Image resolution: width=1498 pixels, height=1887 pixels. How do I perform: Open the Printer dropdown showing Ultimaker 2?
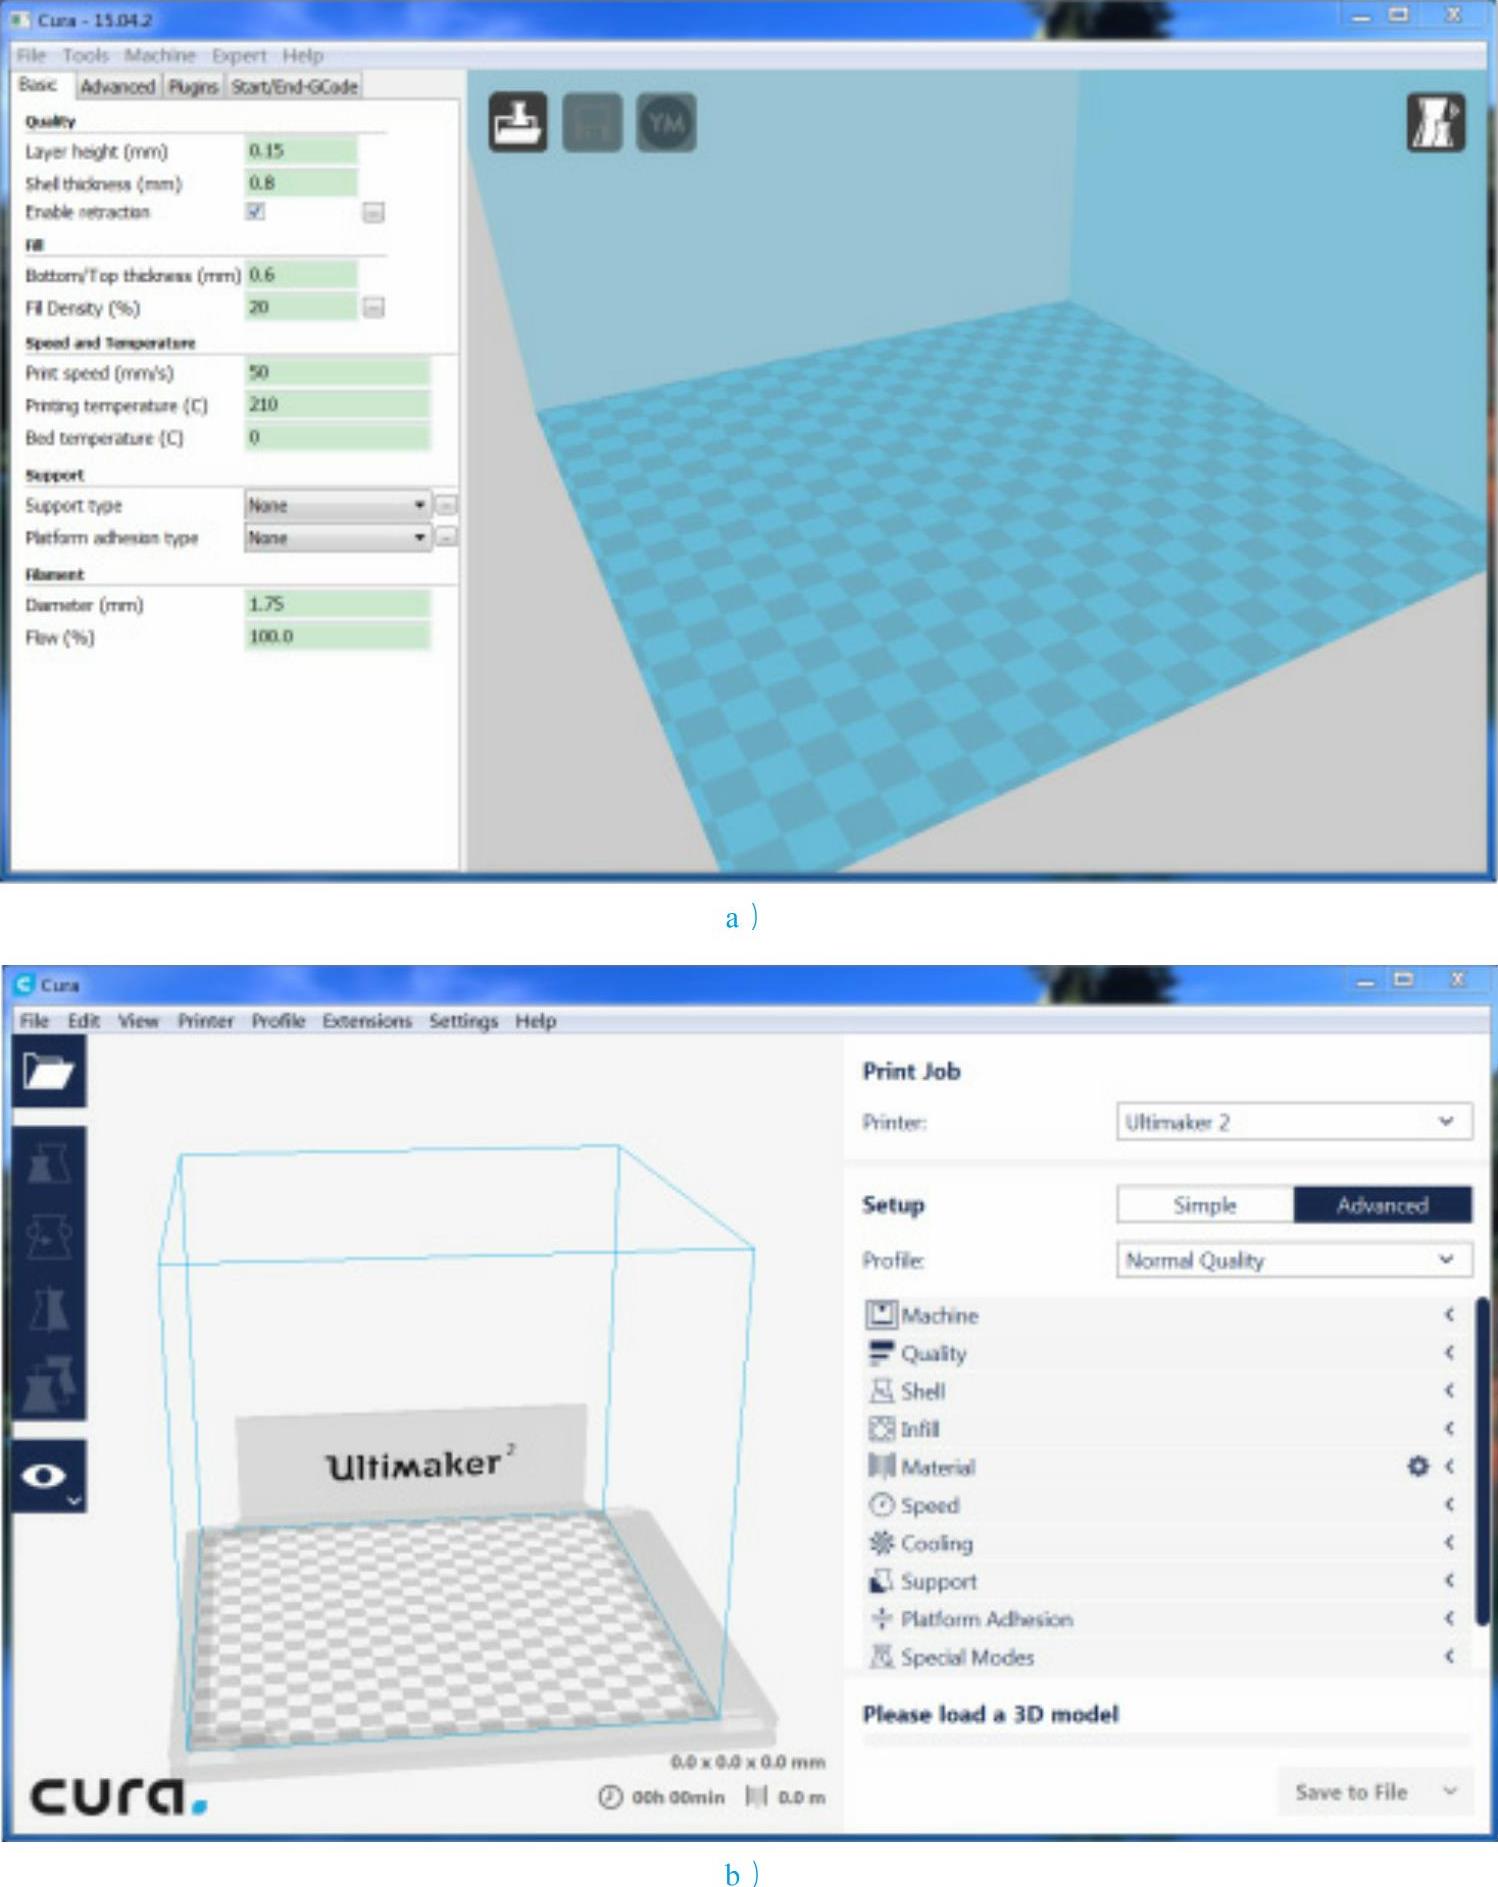[x=1294, y=1121]
